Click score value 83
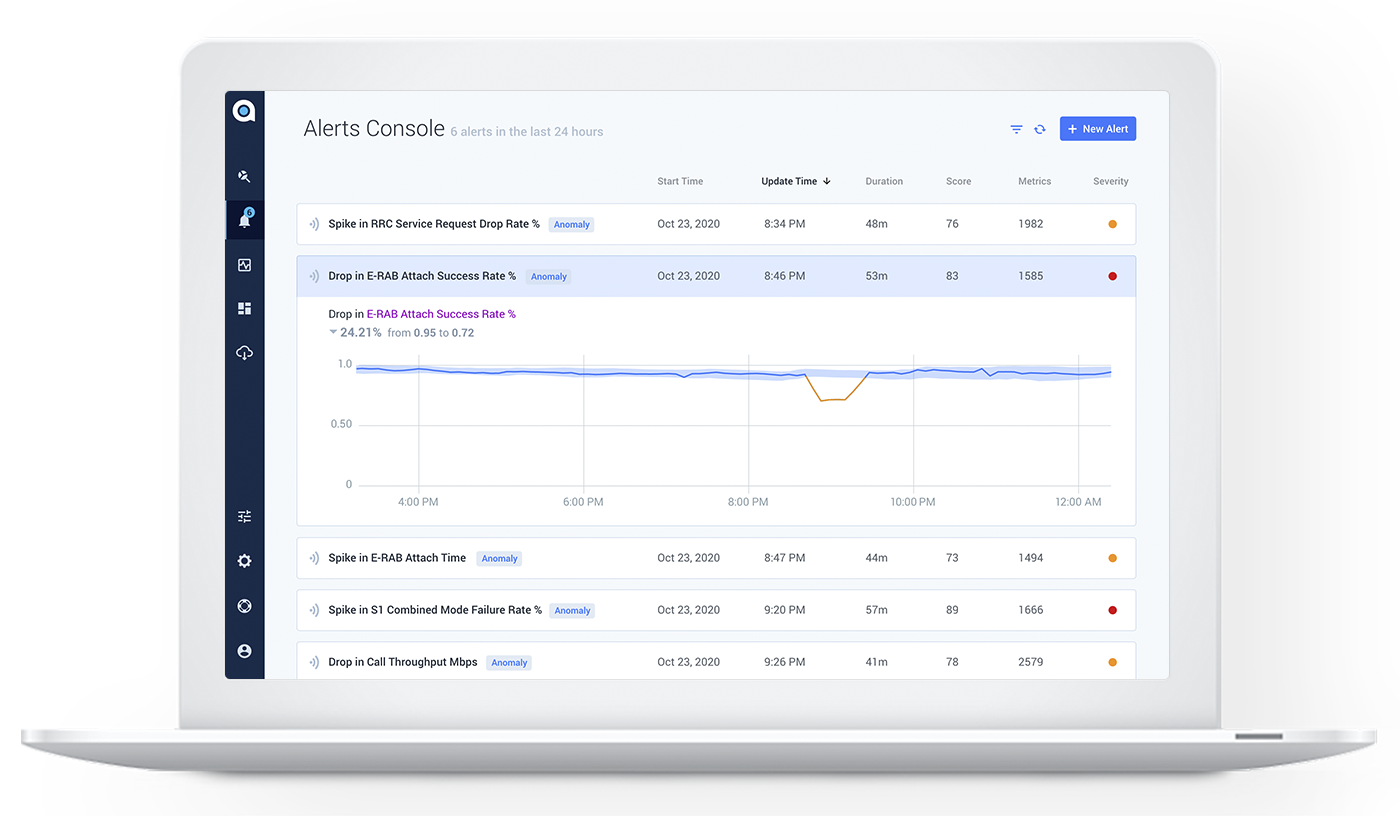The width and height of the screenshot is (1400, 816). (952, 276)
